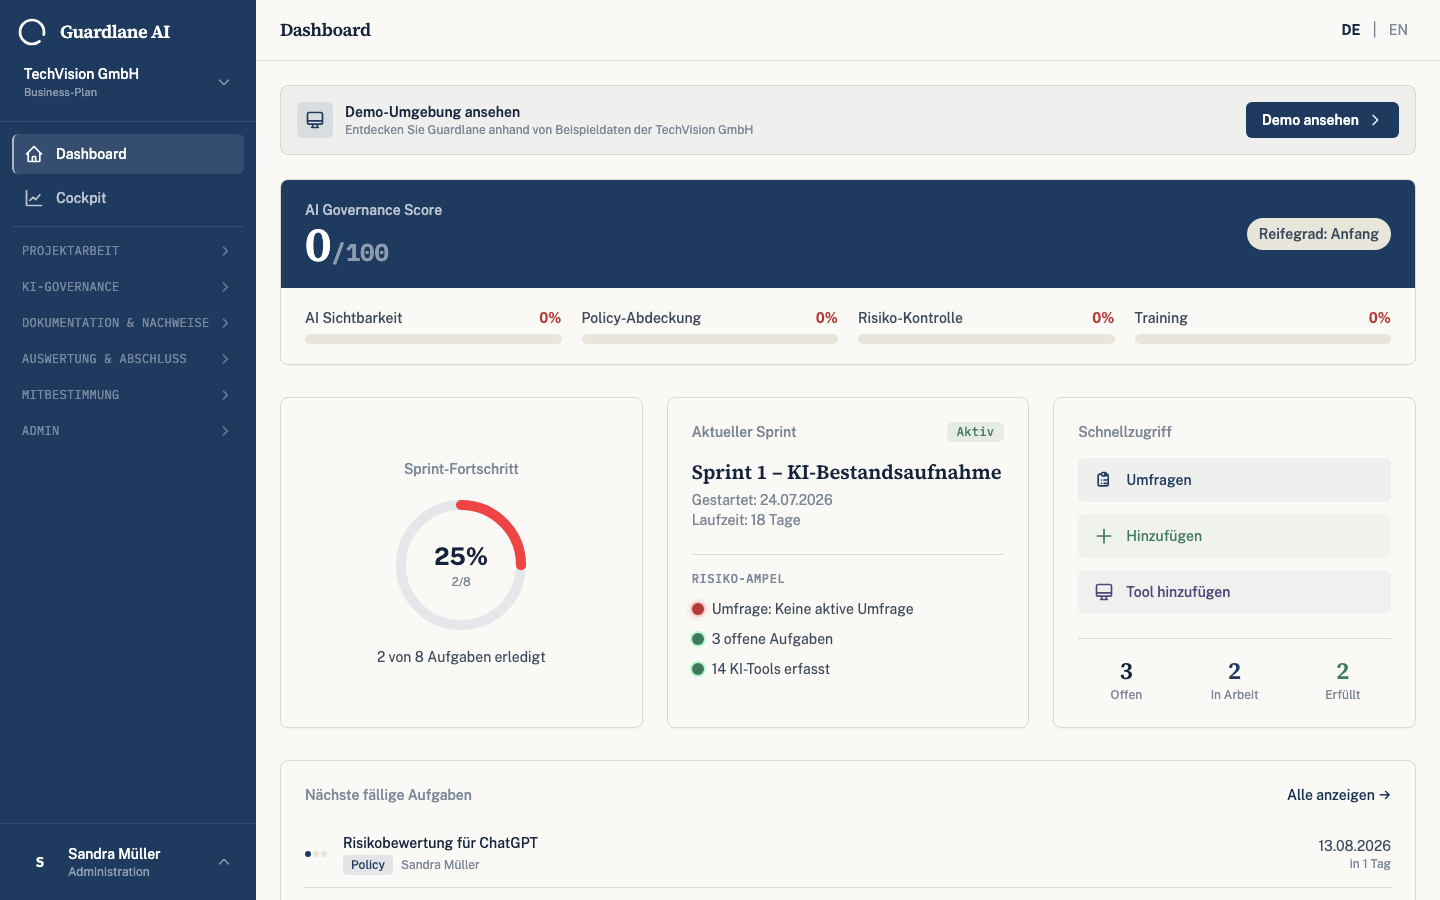The width and height of the screenshot is (1440, 900).
Task: Click '14 KI-Tools erfasst' risk item
Action: (x=761, y=669)
